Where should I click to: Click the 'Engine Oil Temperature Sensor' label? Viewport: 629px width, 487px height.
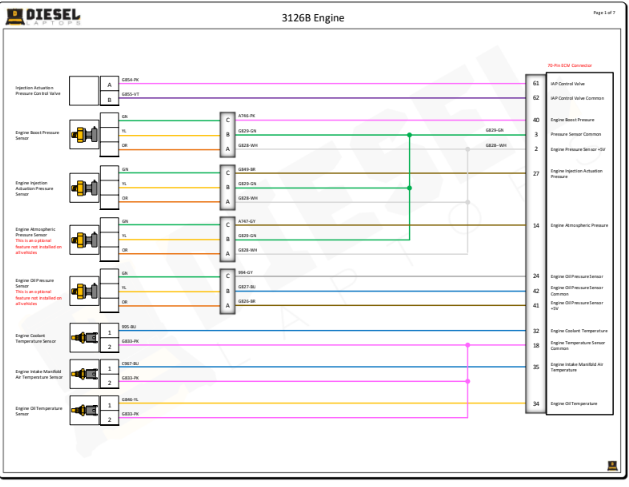39,411
